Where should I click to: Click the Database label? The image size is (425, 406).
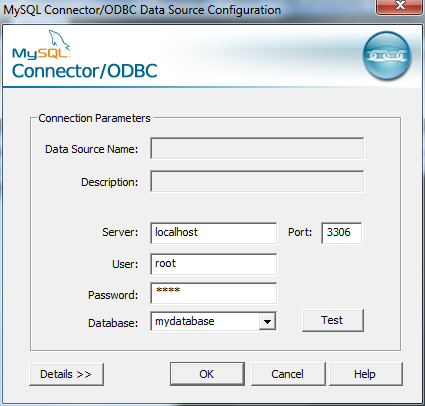pos(113,323)
